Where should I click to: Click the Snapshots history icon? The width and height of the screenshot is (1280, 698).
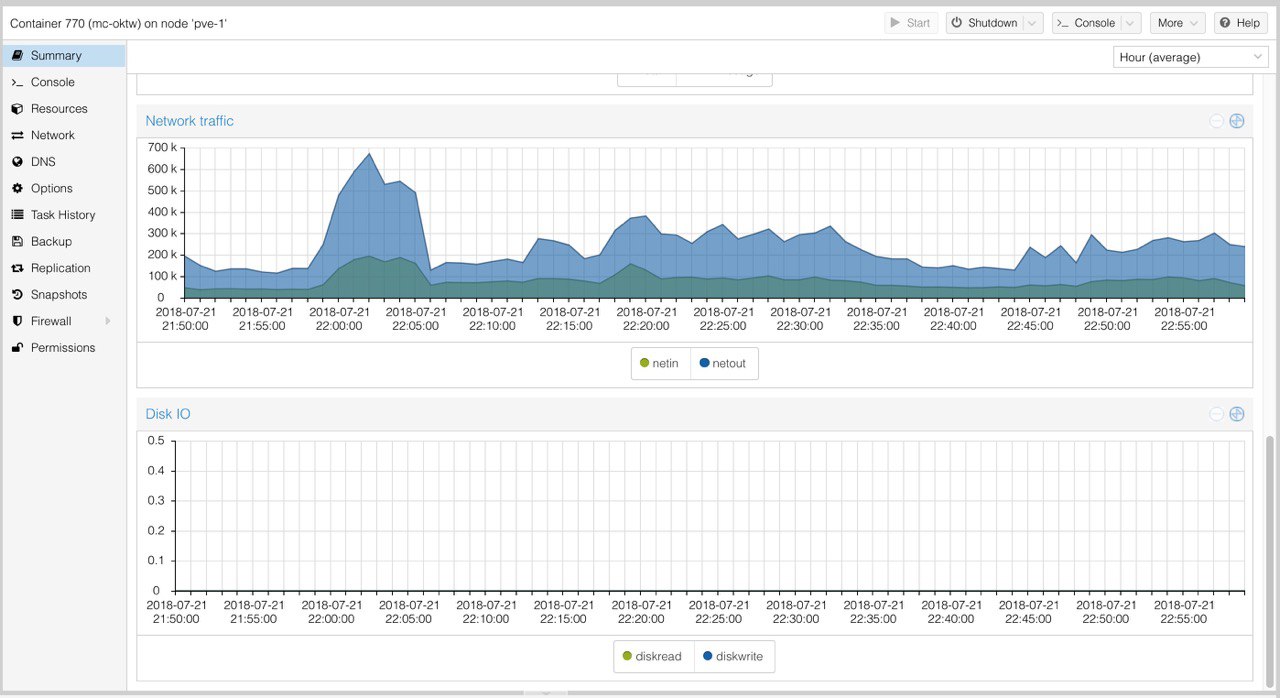17,294
